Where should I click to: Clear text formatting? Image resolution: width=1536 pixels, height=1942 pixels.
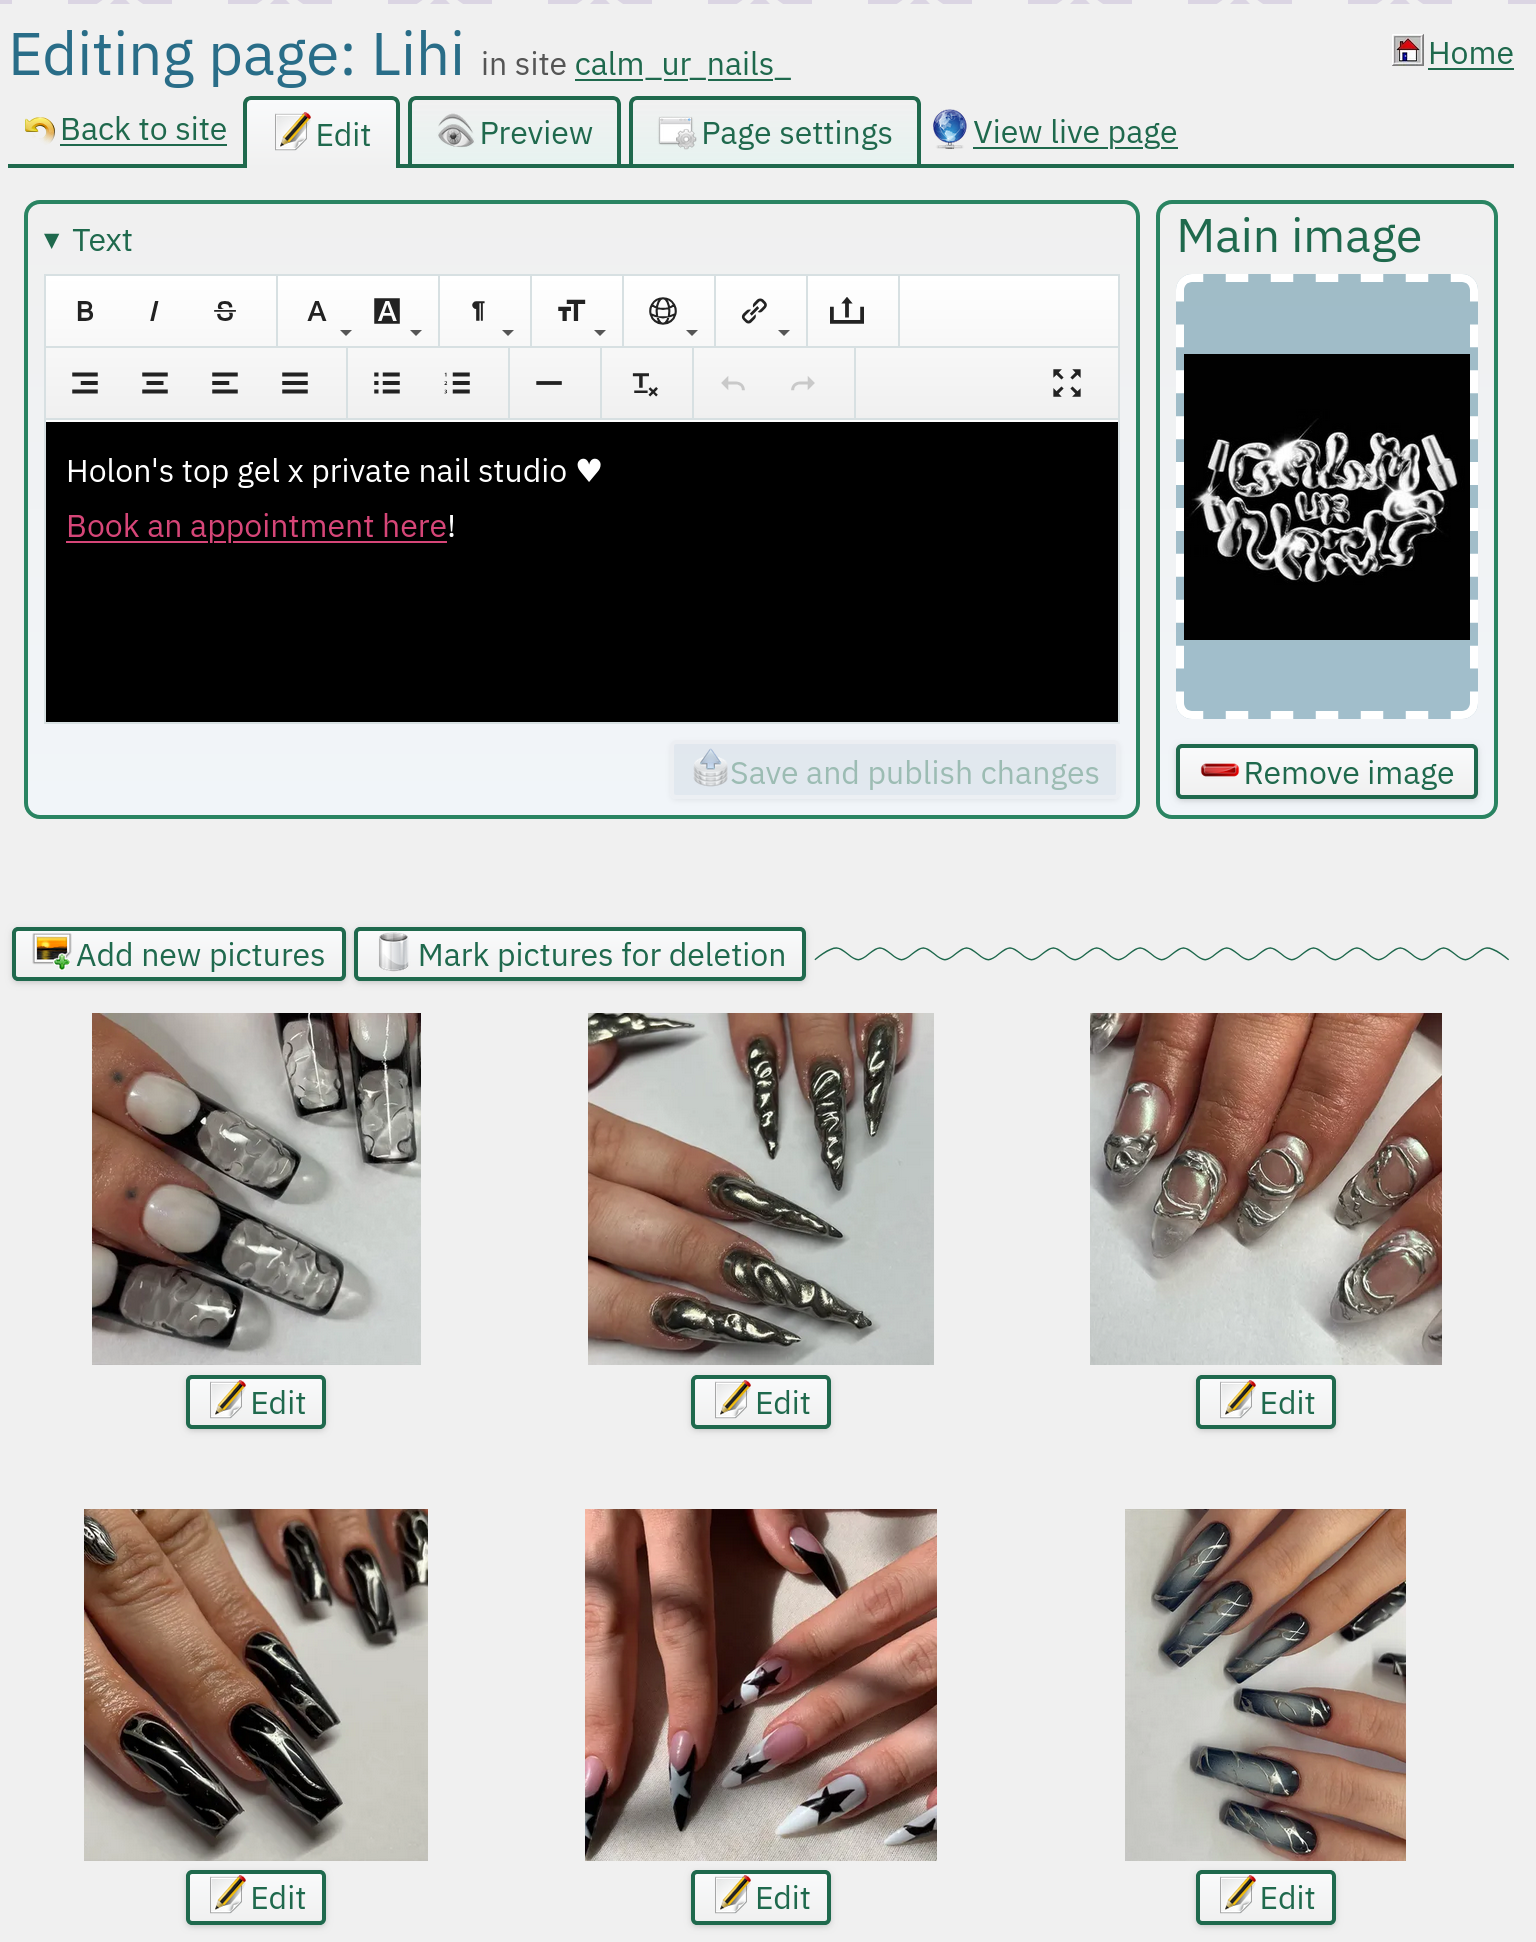coord(645,383)
